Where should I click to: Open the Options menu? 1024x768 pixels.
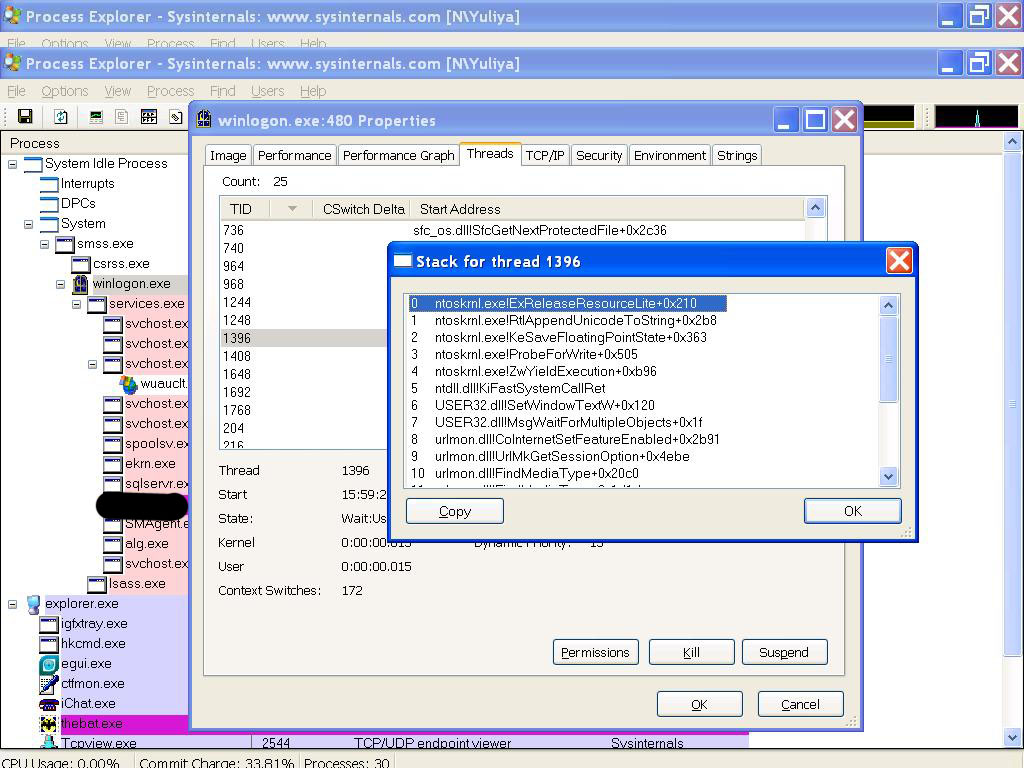coord(65,91)
